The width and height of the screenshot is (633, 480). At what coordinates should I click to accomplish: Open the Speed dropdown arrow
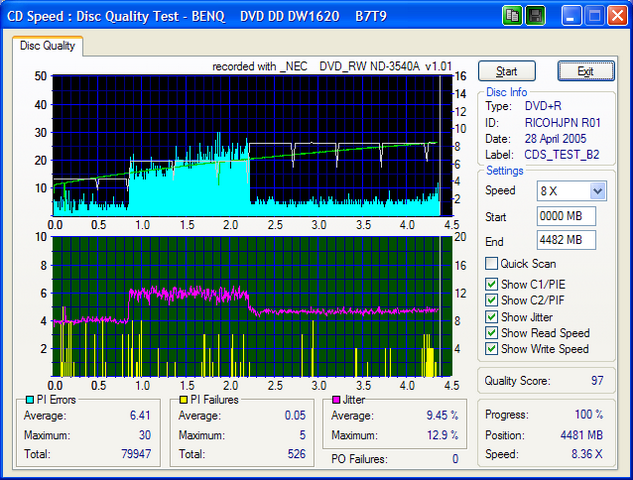pos(597,191)
